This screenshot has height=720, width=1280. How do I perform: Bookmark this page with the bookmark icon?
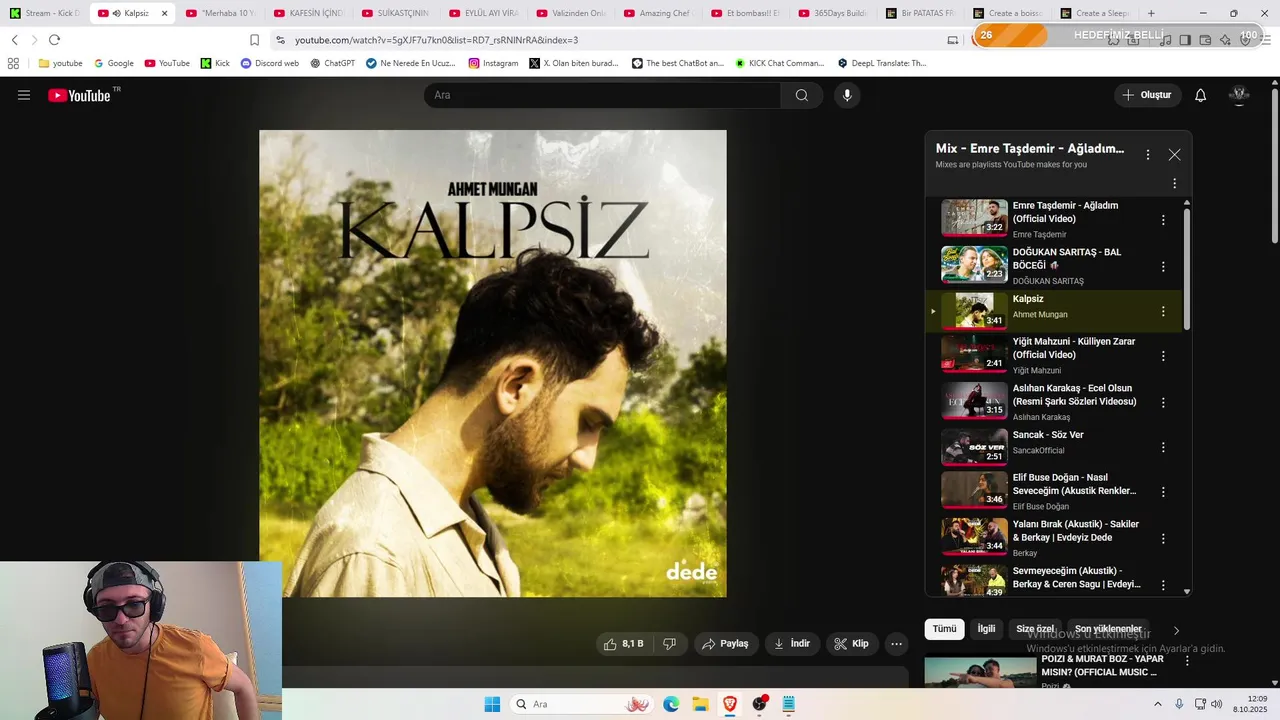(x=254, y=40)
